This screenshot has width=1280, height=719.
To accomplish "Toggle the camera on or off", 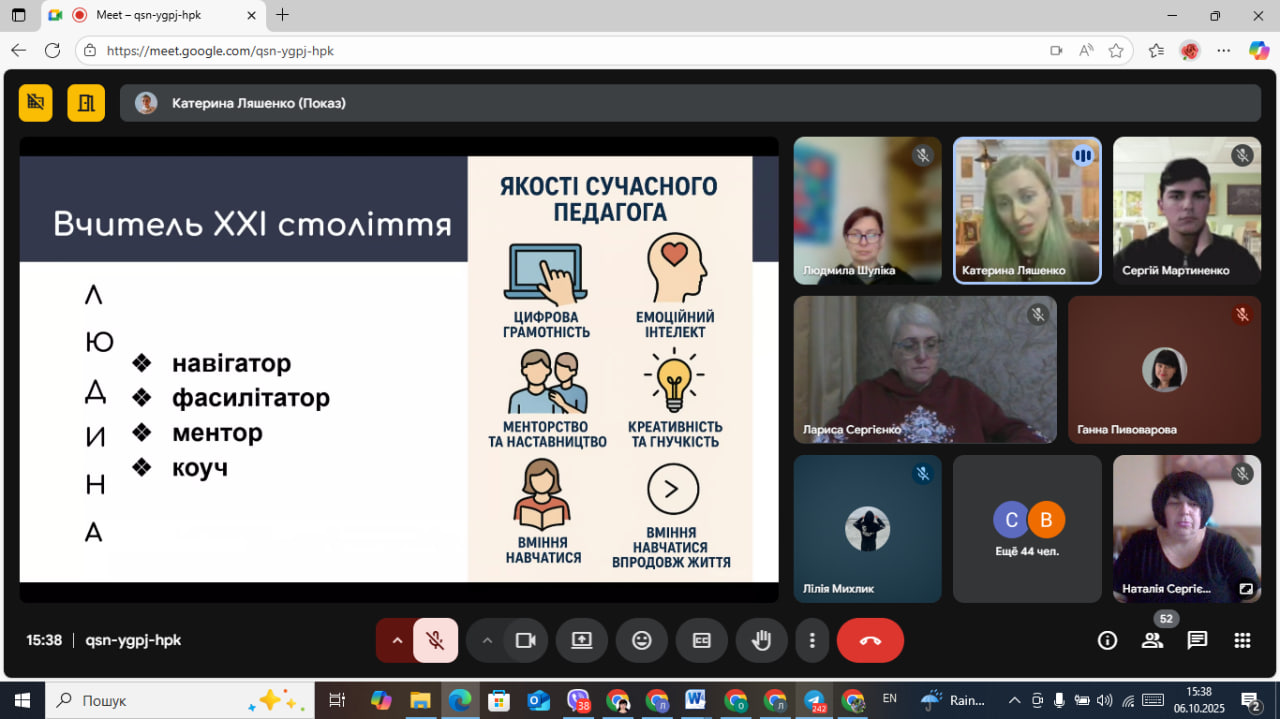I will 525,641.
